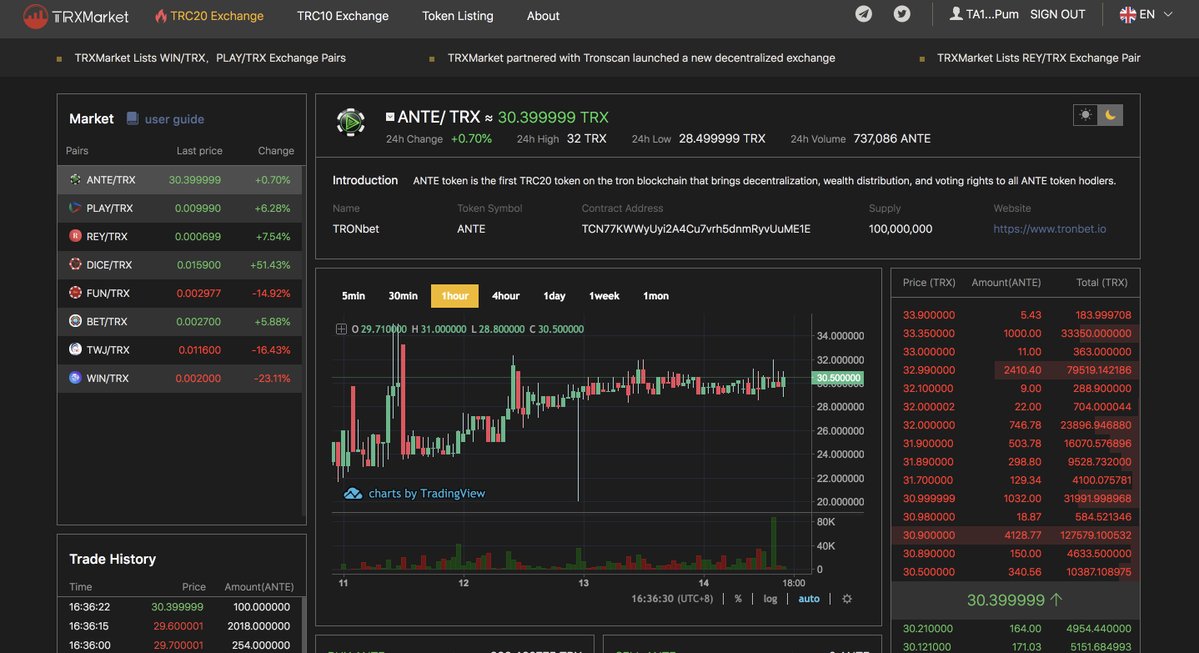The width and height of the screenshot is (1199, 653).
Task: Click the TradingView cloud logo
Action: coord(353,494)
